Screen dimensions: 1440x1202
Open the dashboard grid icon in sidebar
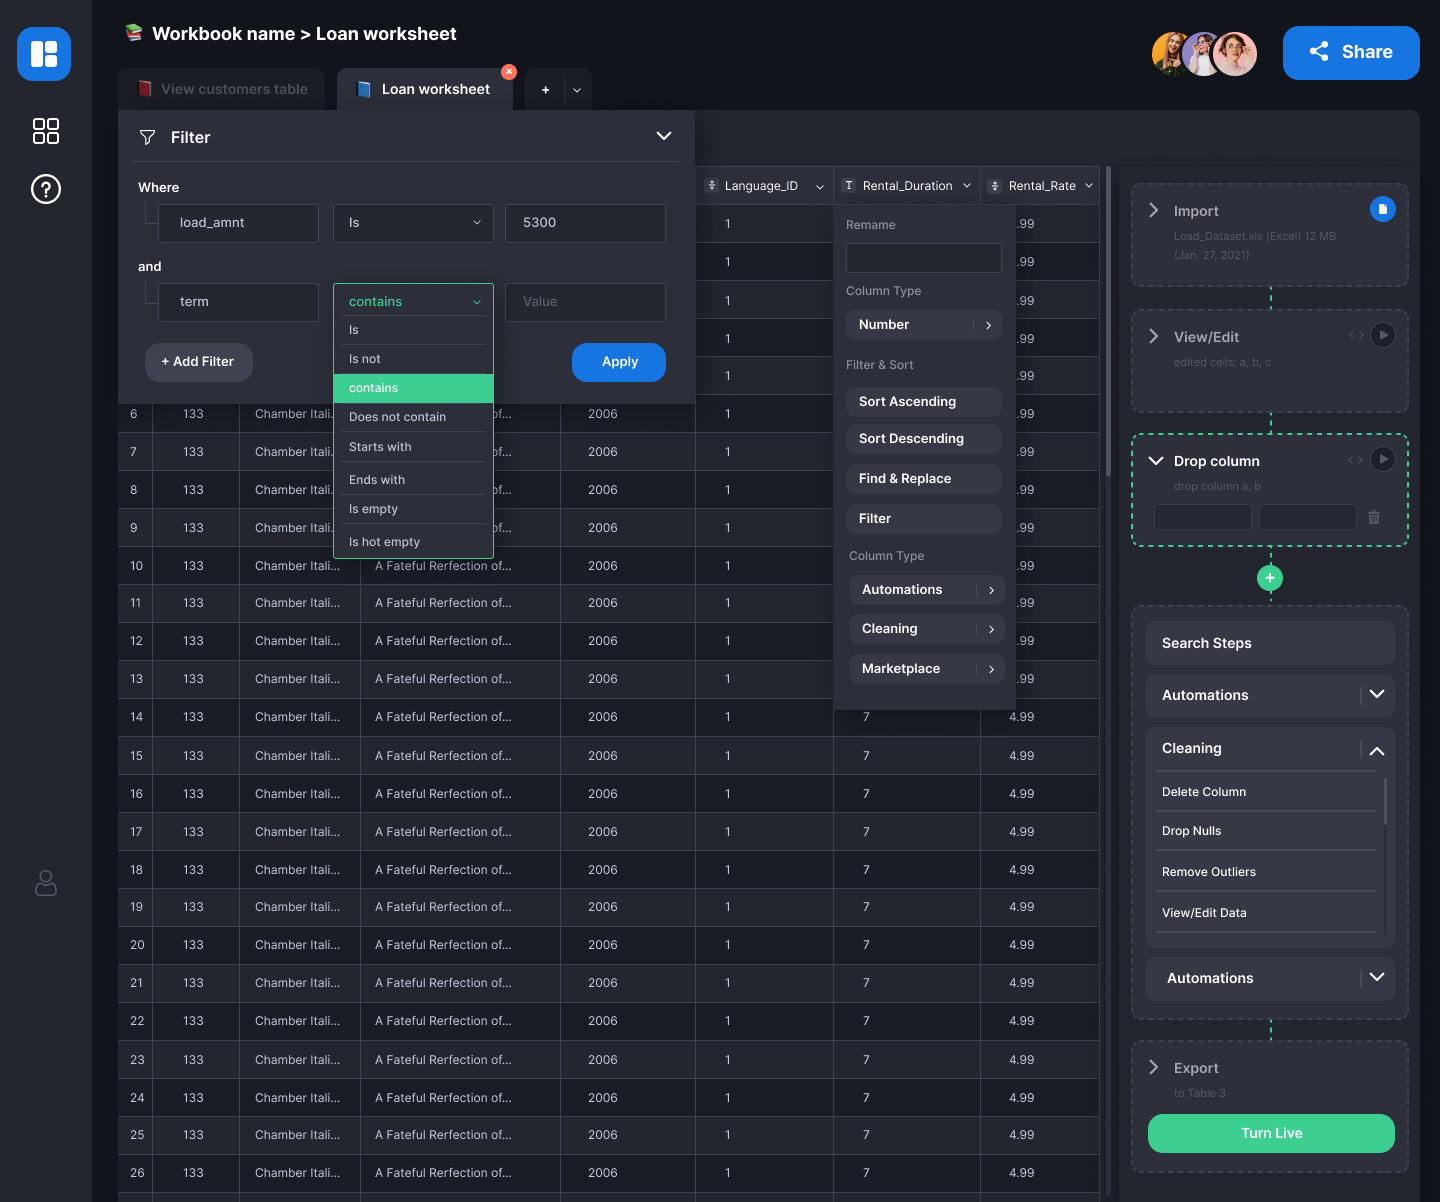coord(46,131)
